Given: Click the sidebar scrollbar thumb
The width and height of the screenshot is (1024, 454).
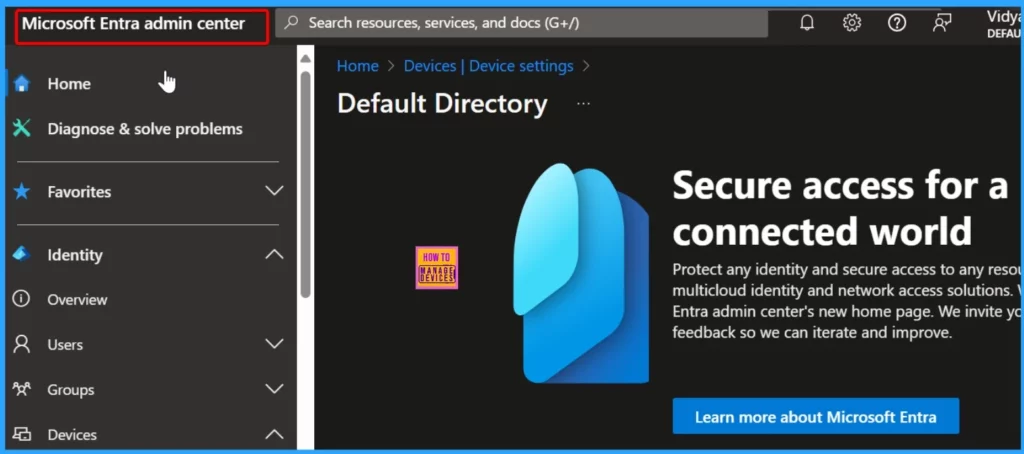Looking at the screenshot, I should pyautogui.click(x=305, y=184).
